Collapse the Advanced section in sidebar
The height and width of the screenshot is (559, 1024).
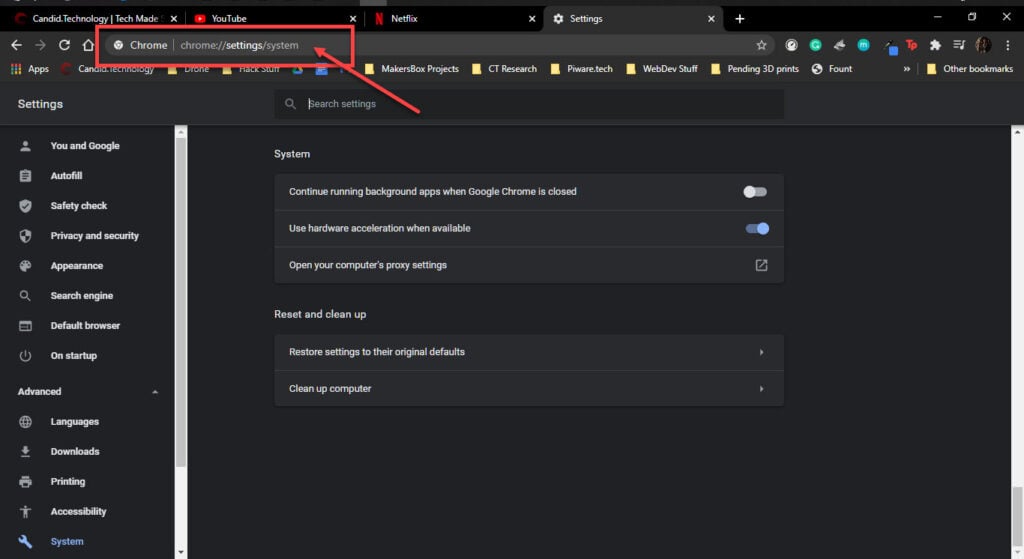click(155, 392)
